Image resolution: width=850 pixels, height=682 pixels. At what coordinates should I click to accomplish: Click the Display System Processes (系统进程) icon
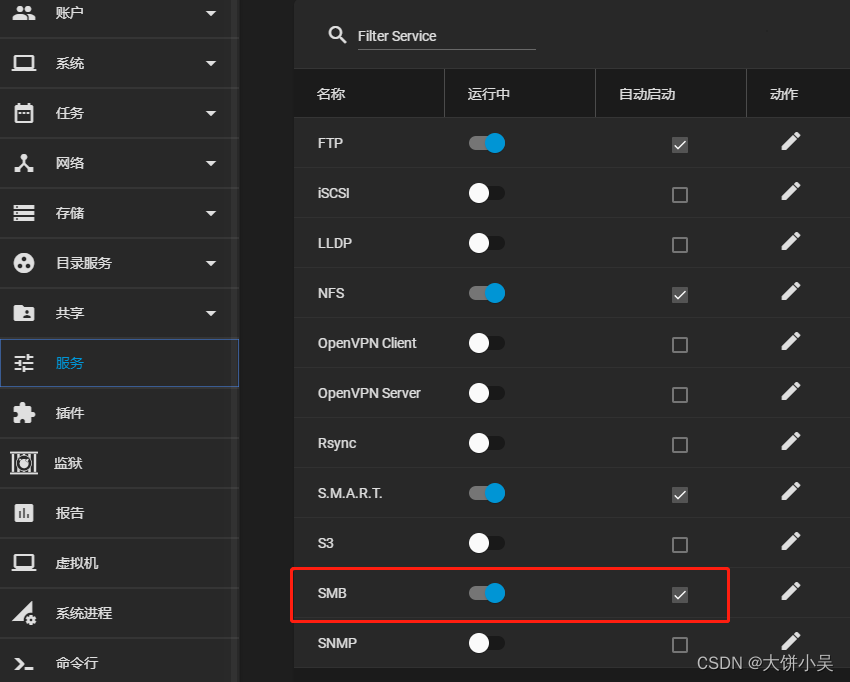[24, 613]
